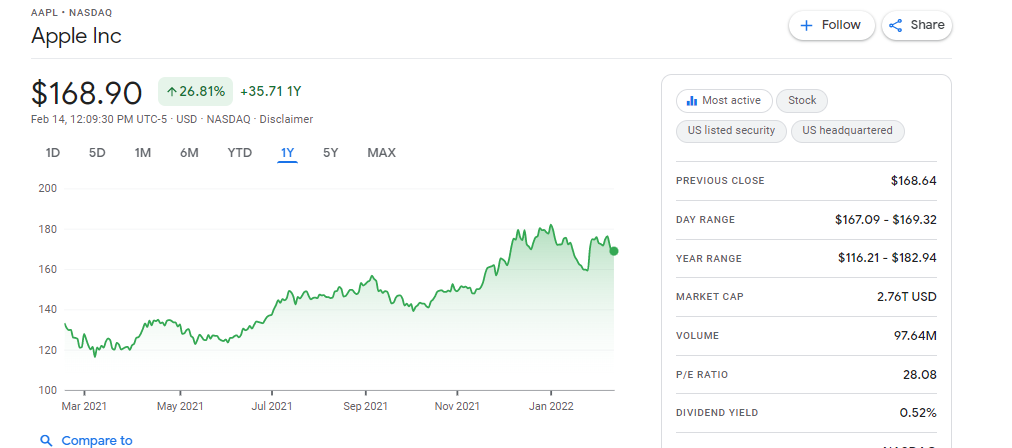The height and width of the screenshot is (448, 1012).
Task: Click the 180 y-axis label
Action: [49, 229]
